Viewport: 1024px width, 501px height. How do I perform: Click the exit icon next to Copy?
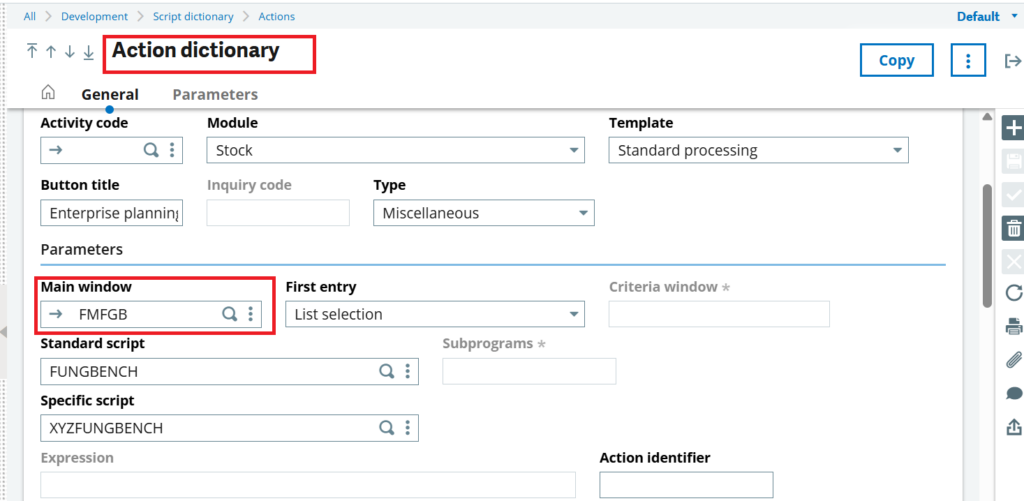[x=1012, y=61]
